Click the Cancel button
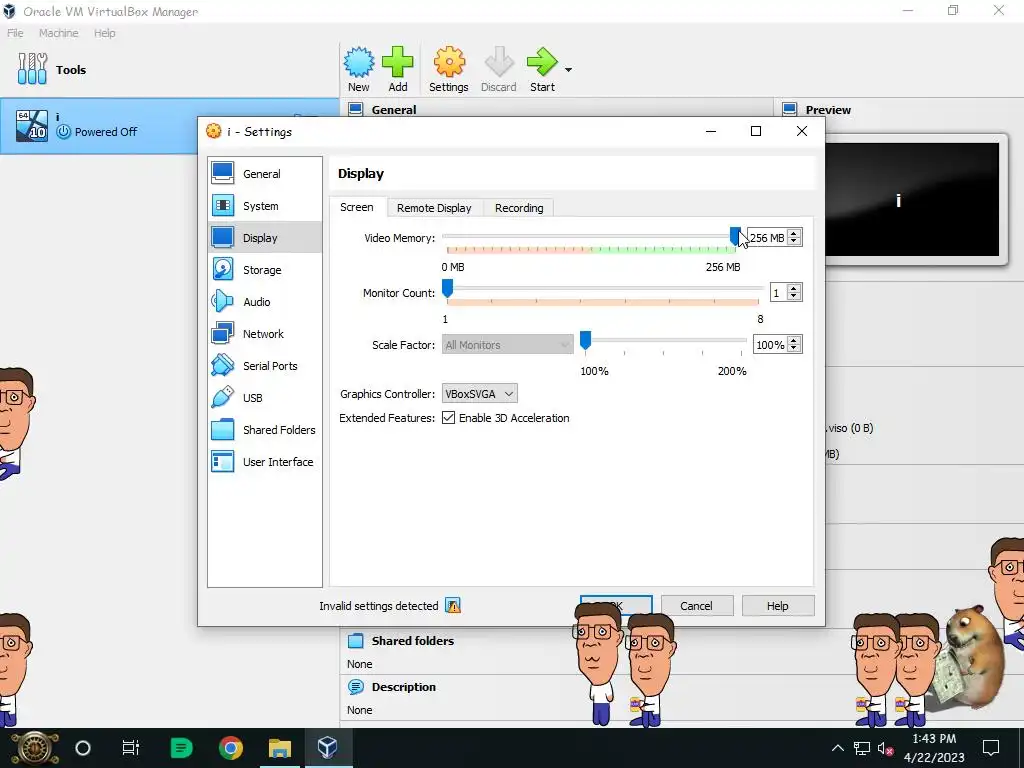The image size is (1024, 768). 696,605
